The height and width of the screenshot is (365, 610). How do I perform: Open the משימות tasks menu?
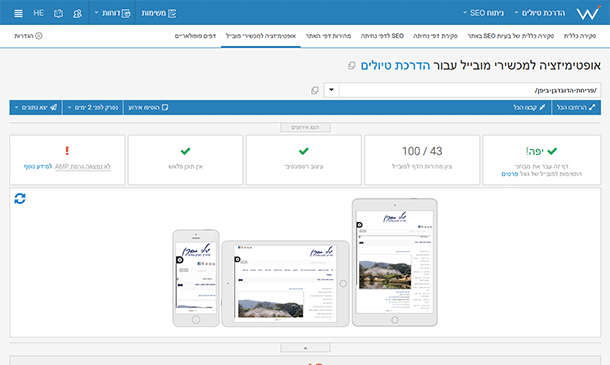pos(159,13)
